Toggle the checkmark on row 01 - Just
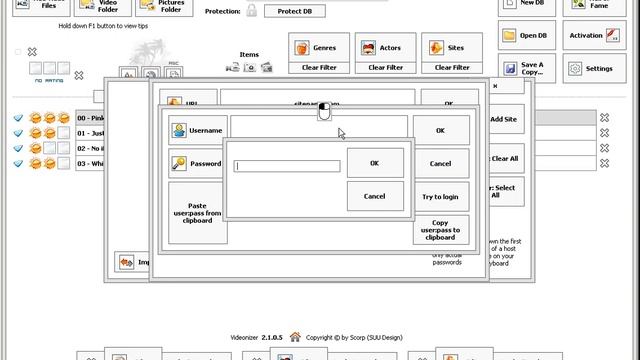This screenshot has height=360, width=640. (18, 133)
